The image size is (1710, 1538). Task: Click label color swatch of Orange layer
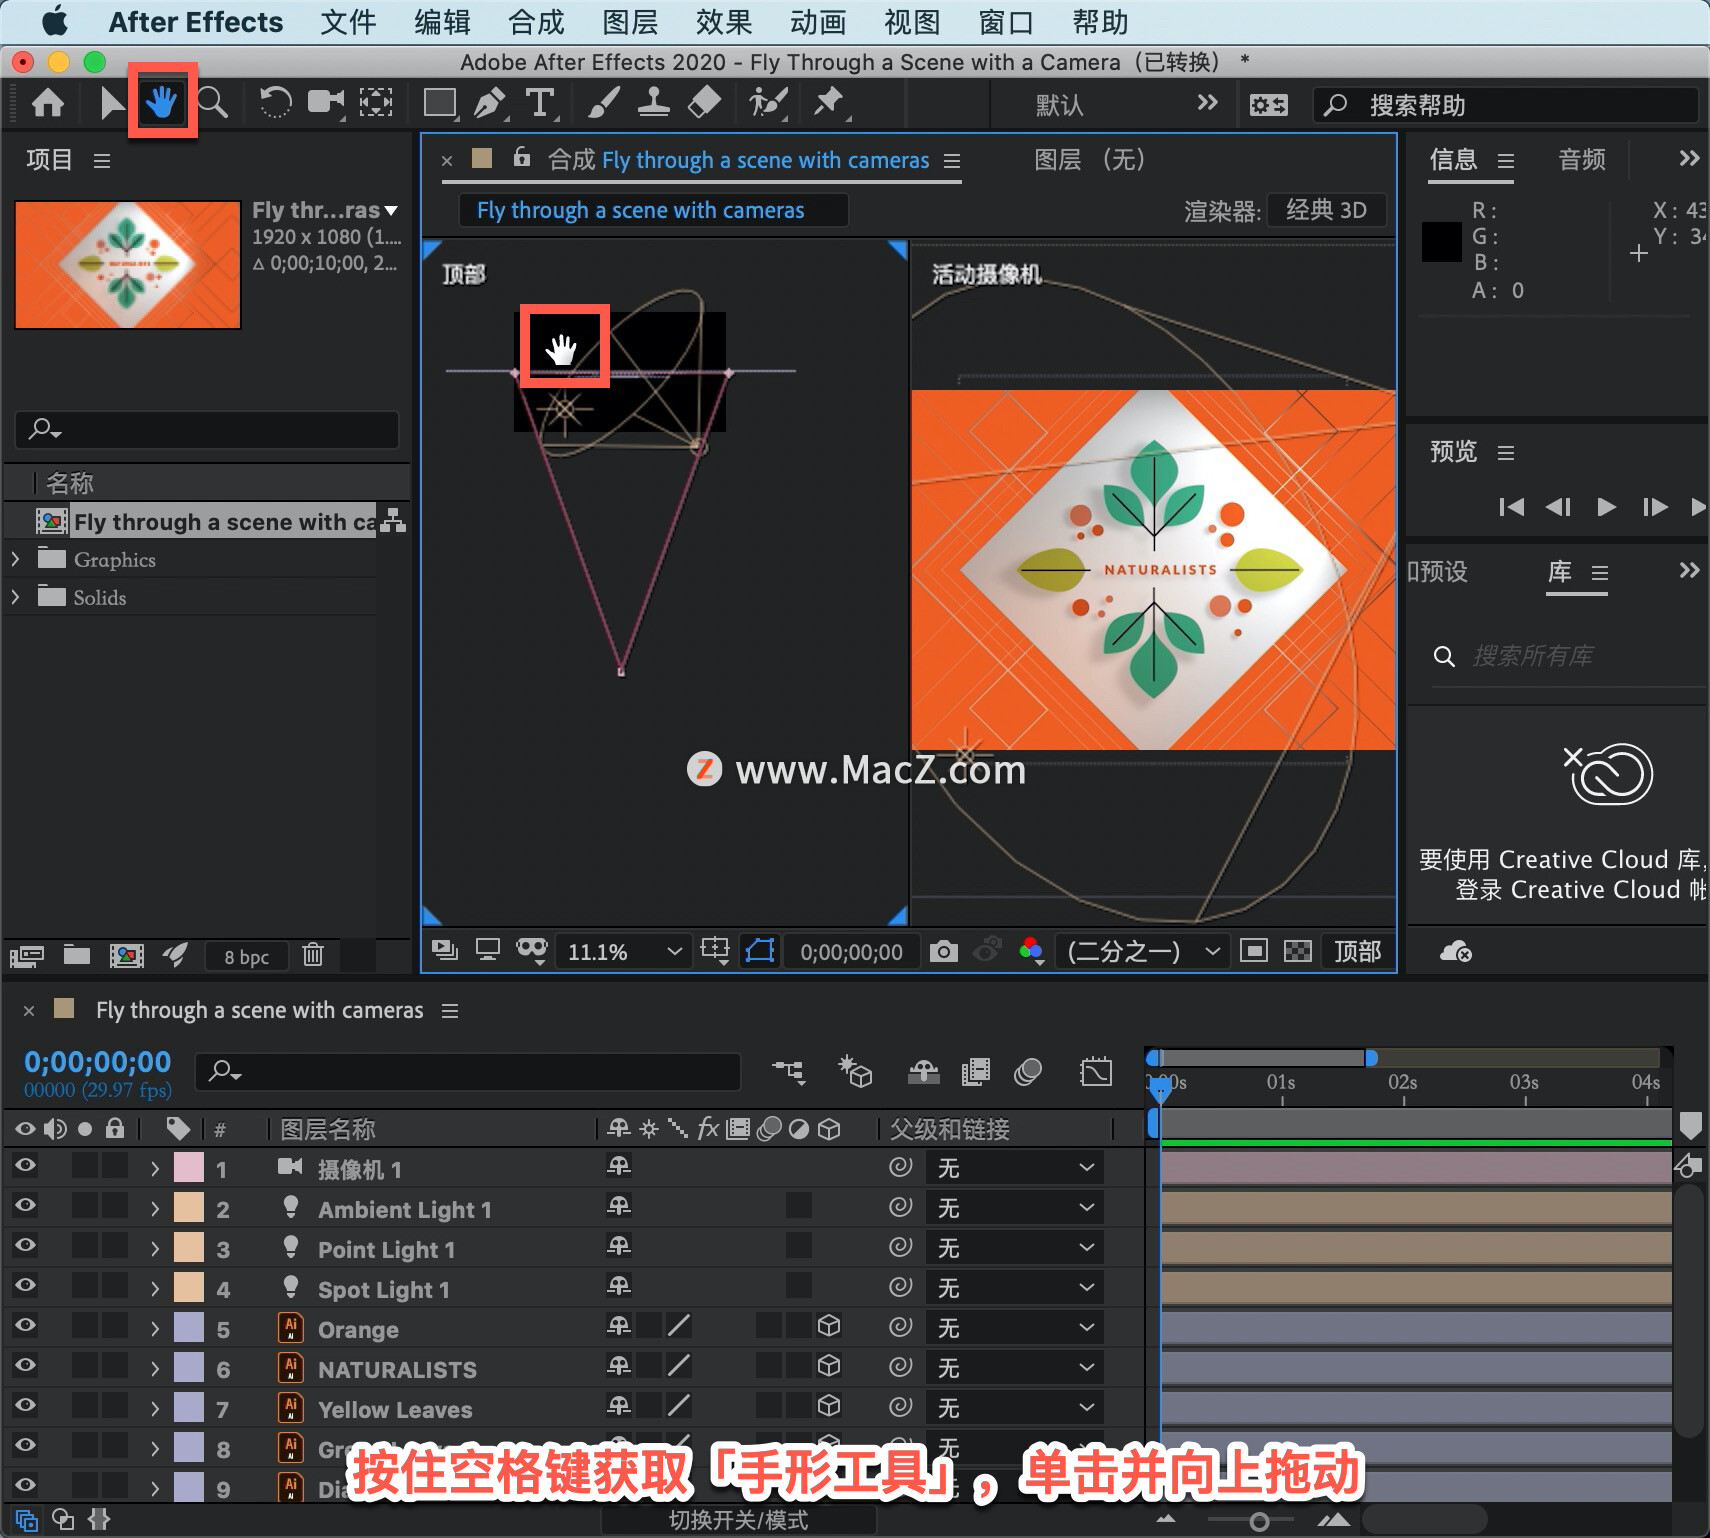[189, 1328]
